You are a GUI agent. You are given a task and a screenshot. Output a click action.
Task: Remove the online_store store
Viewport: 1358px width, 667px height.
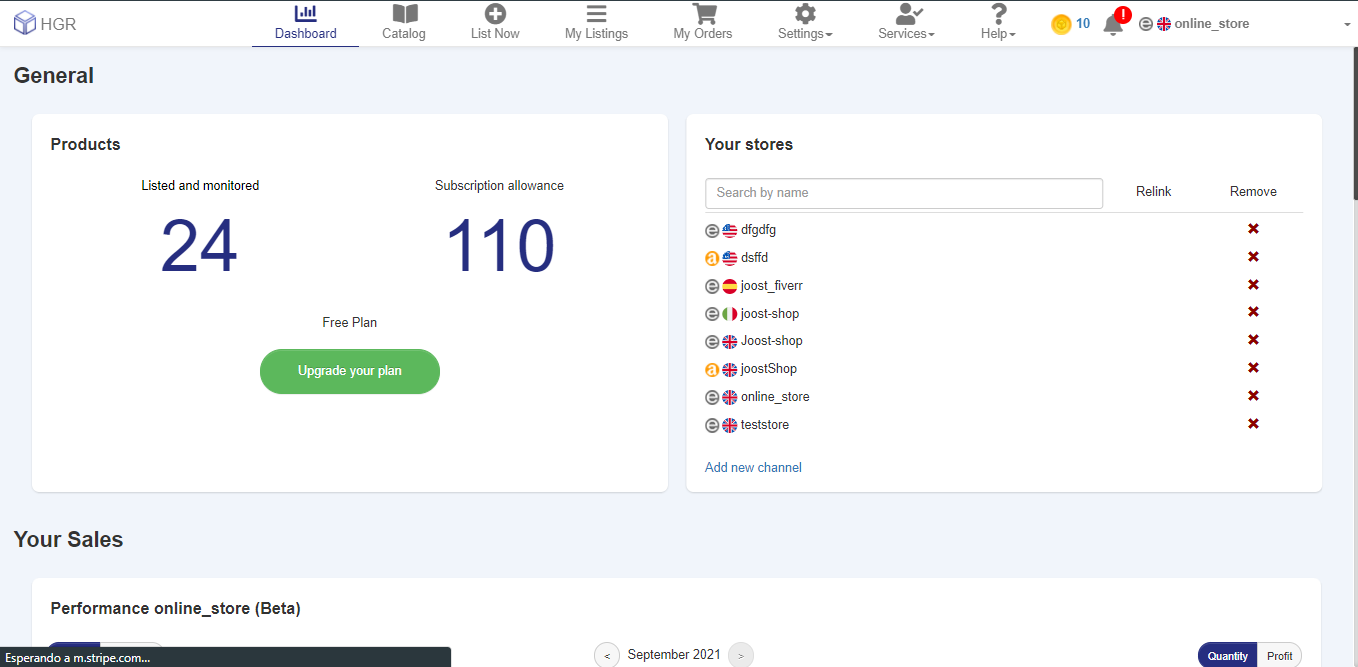1253,396
